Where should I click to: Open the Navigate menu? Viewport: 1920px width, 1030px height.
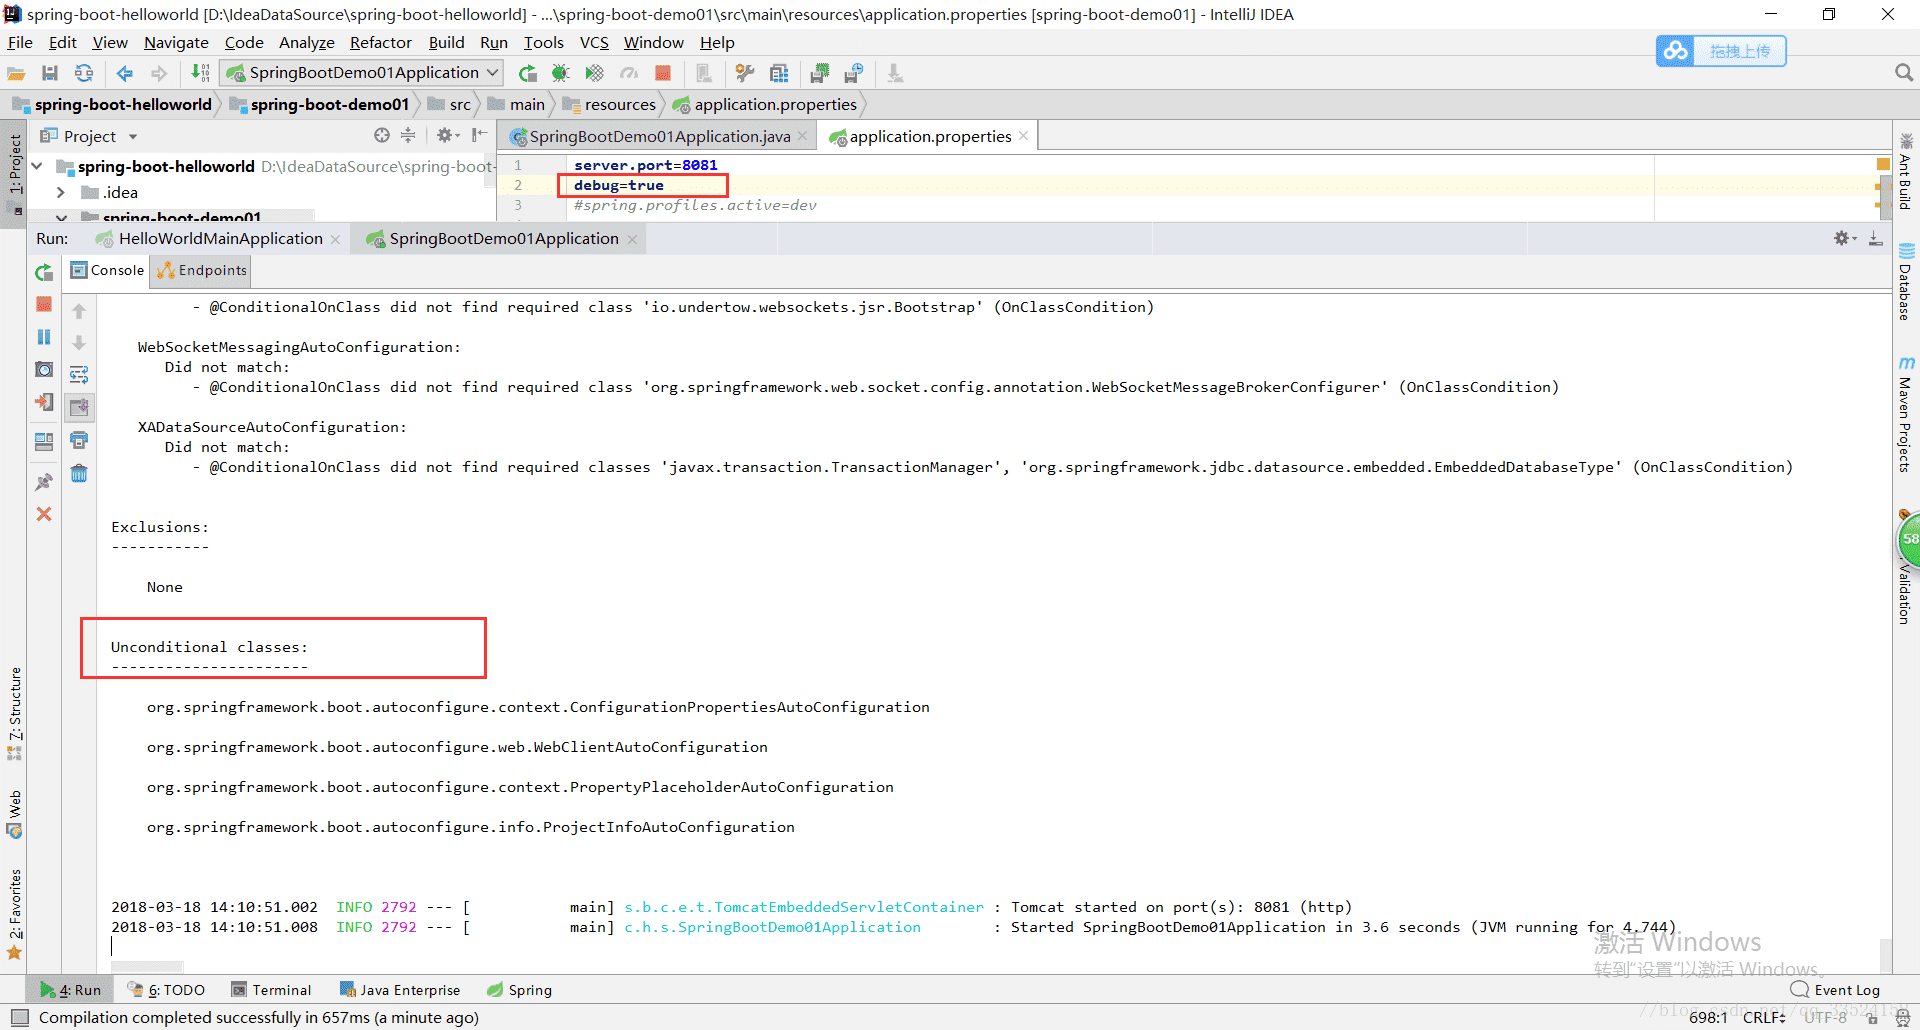pyautogui.click(x=176, y=42)
